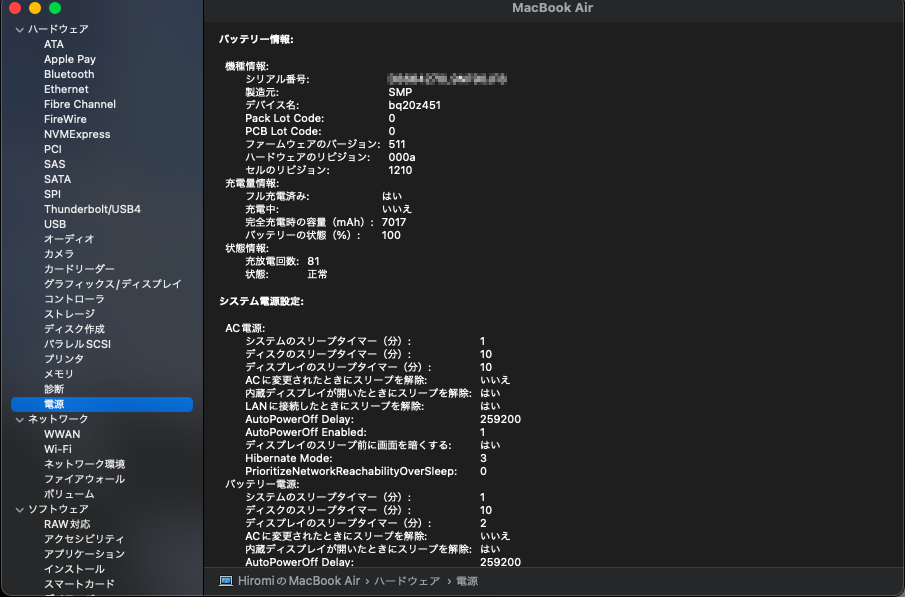Select highlighted 電源 sidebar item
Screen dimensions: 905x597
(x=102, y=404)
